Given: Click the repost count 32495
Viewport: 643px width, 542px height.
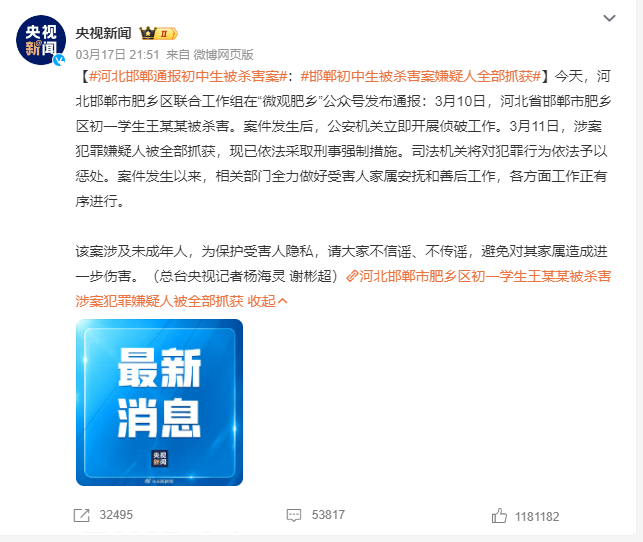Looking at the screenshot, I should 116,515.
